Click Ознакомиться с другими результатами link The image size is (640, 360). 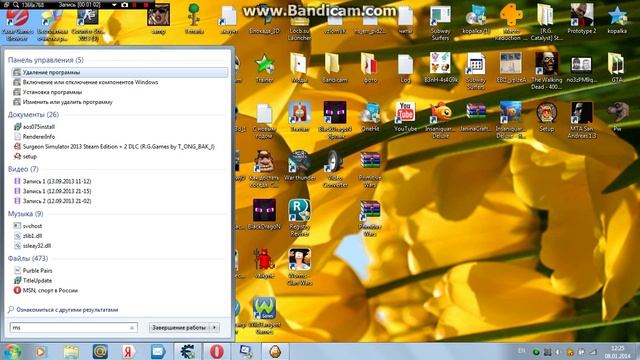67,310
